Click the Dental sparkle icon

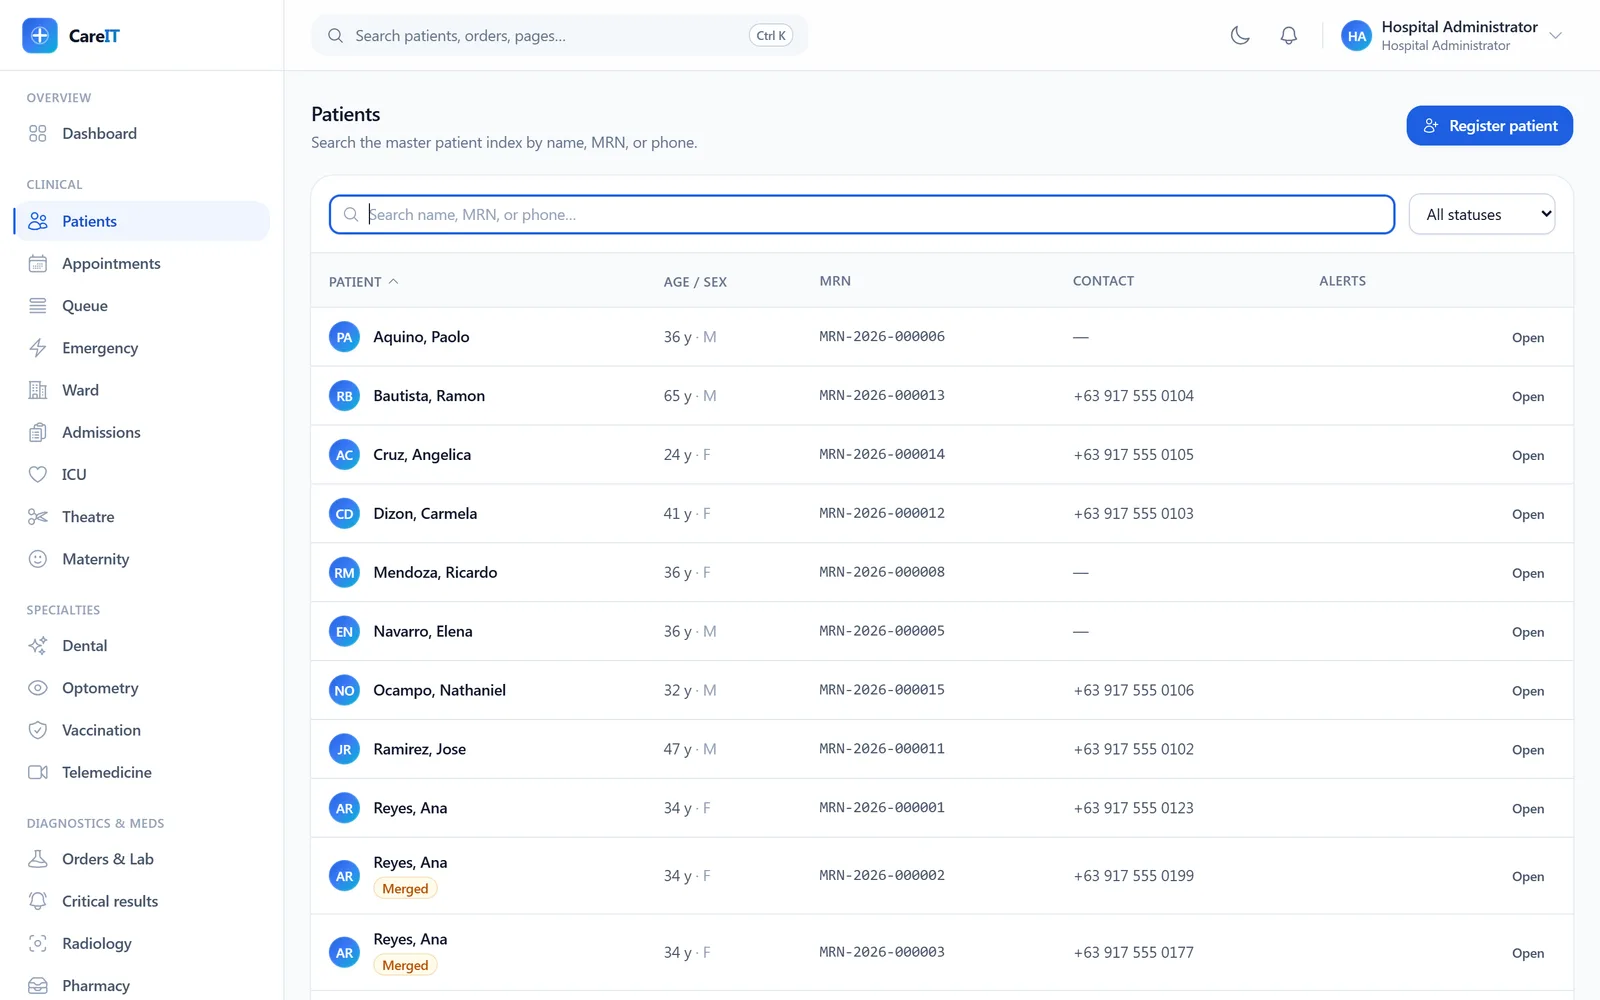(x=38, y=646)
